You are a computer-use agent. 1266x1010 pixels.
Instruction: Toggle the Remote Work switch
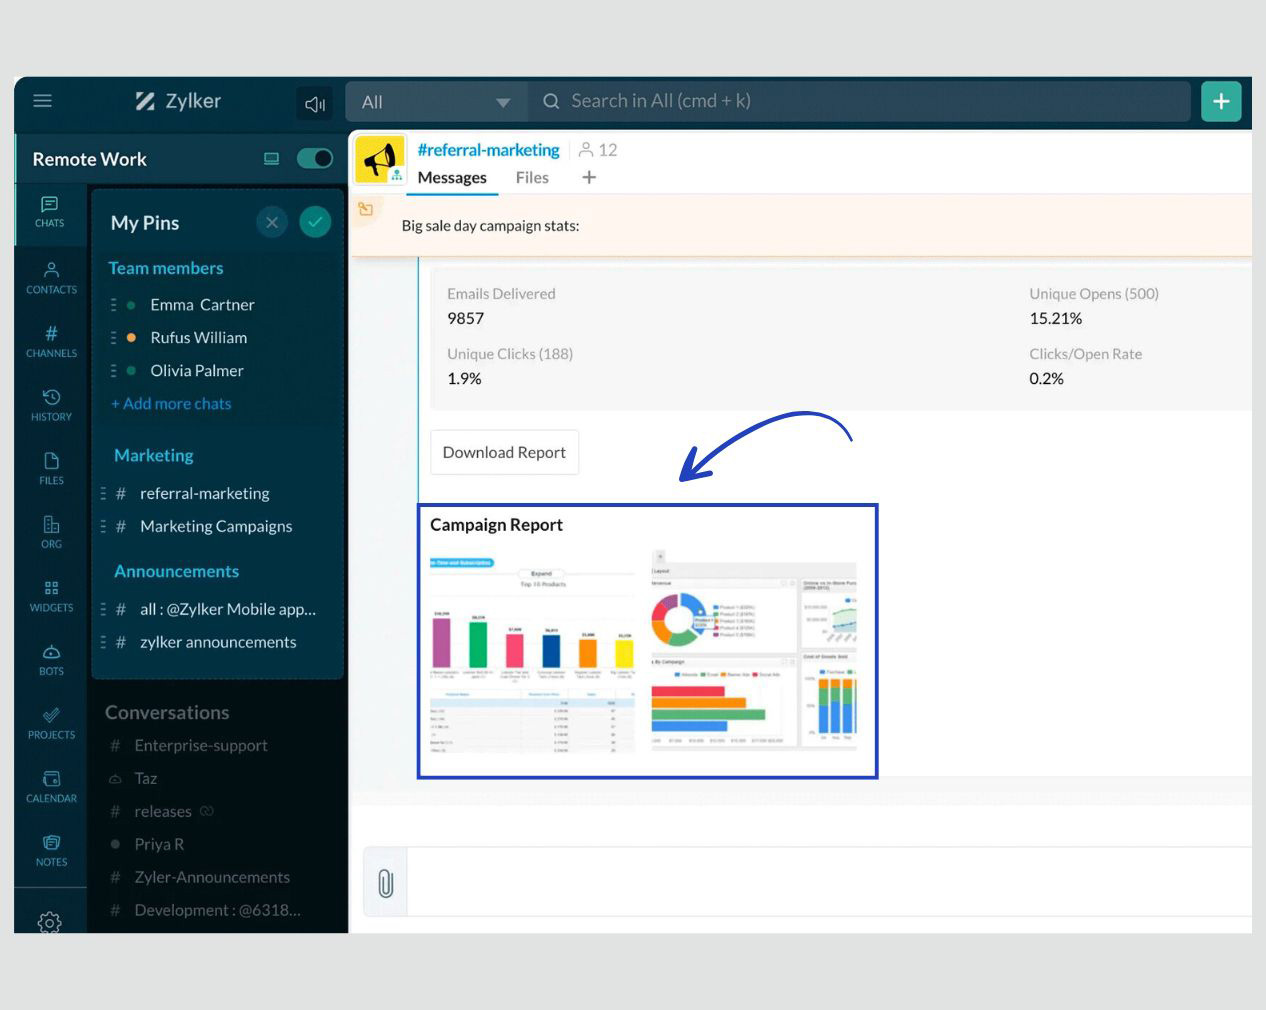click(315, 159)
